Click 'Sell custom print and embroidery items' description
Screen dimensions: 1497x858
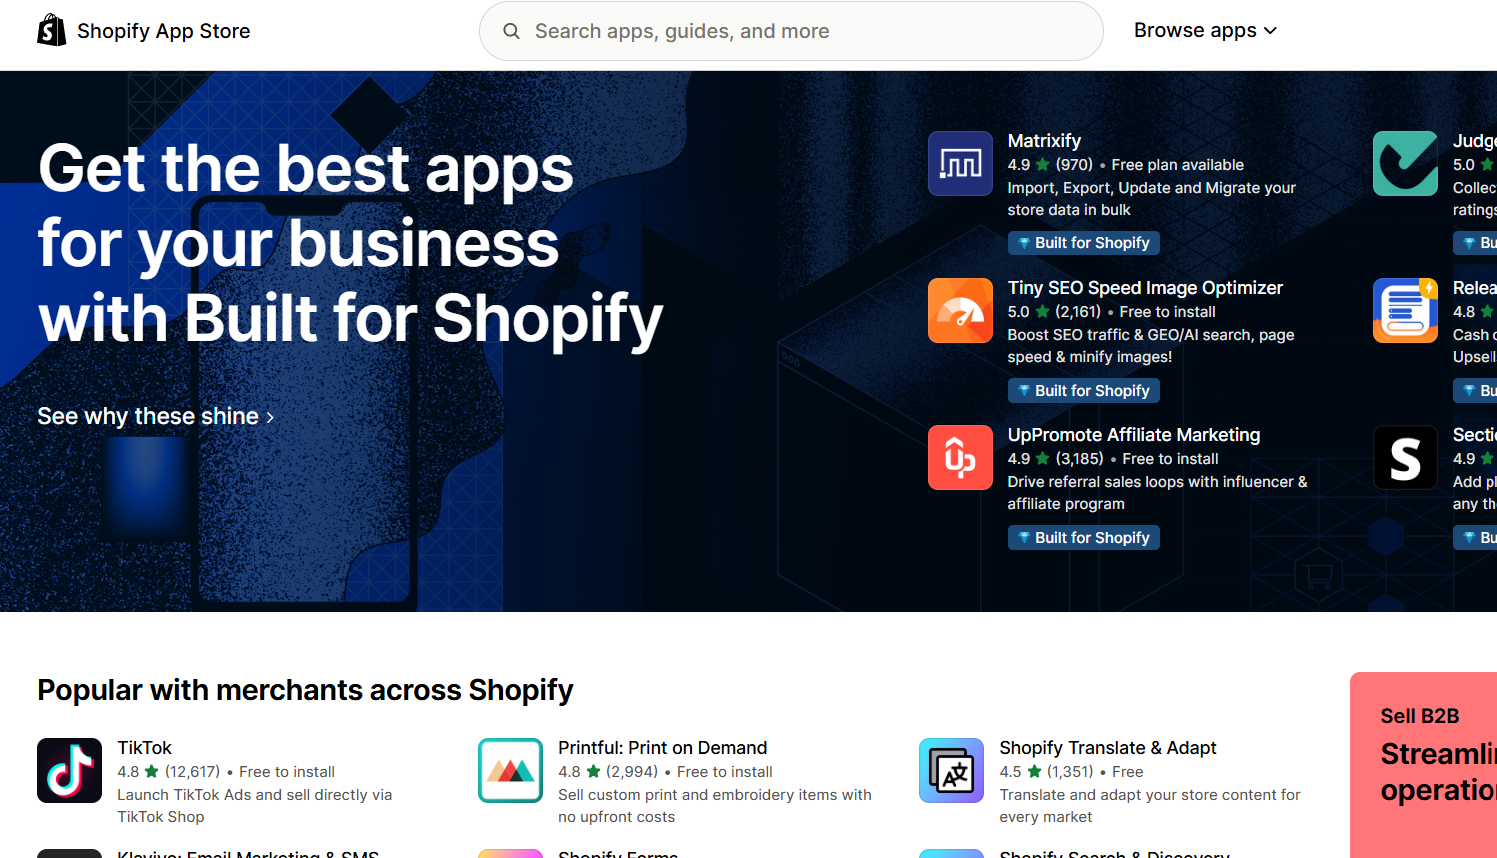click(x=715, y=806)
